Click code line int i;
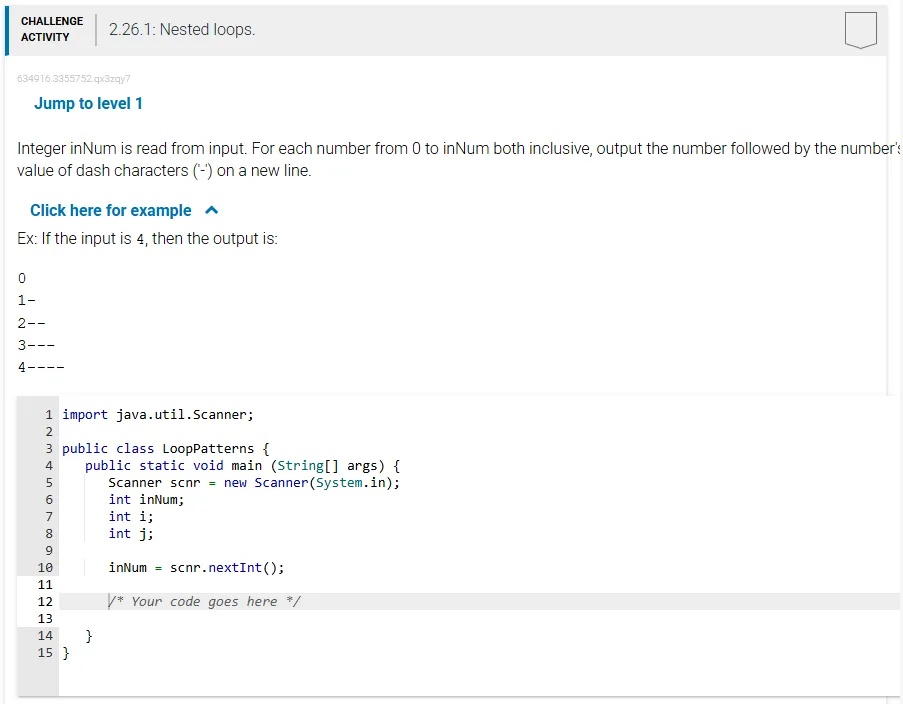Screen dimensions: 903x704 coord(131,517)
